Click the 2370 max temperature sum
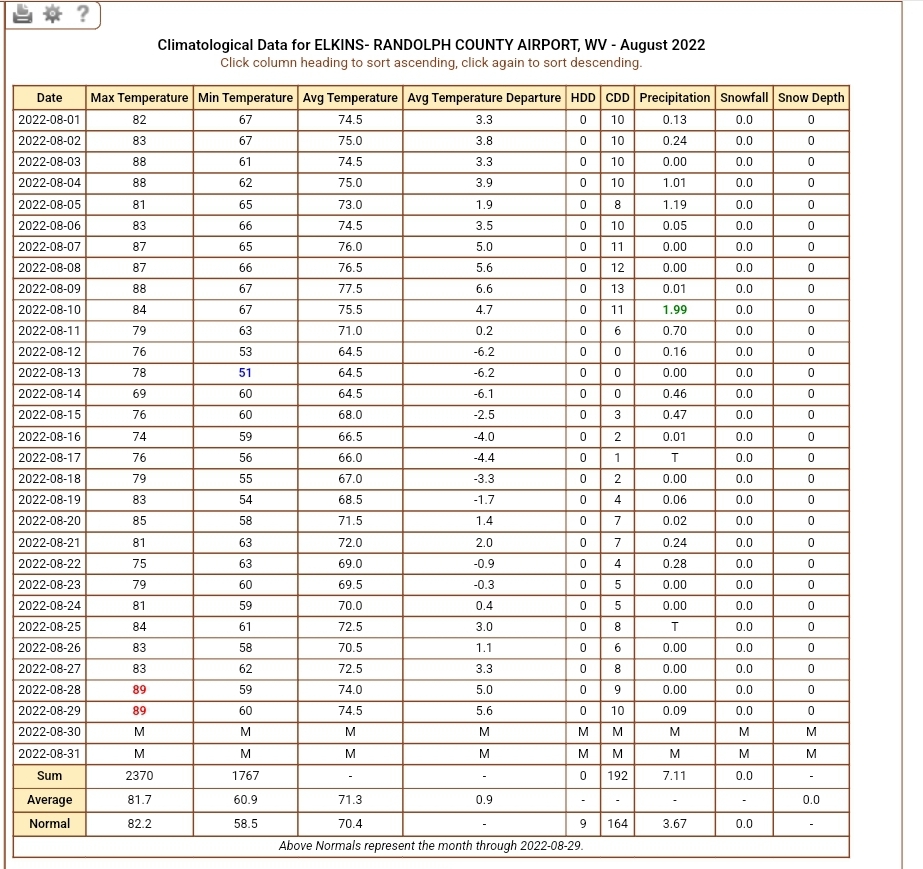The height and width of the screenshot is (869, 923). point(140,776)
